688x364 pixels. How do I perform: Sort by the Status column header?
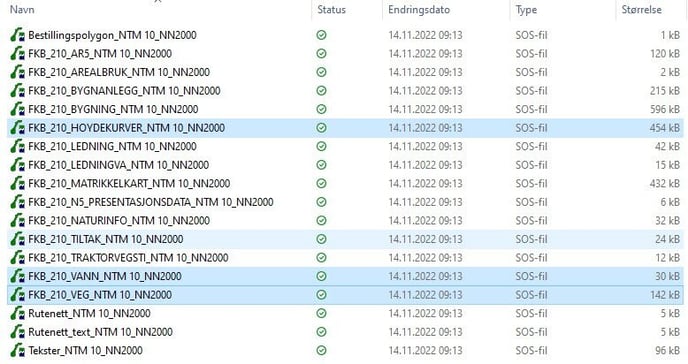coord(332,10)
